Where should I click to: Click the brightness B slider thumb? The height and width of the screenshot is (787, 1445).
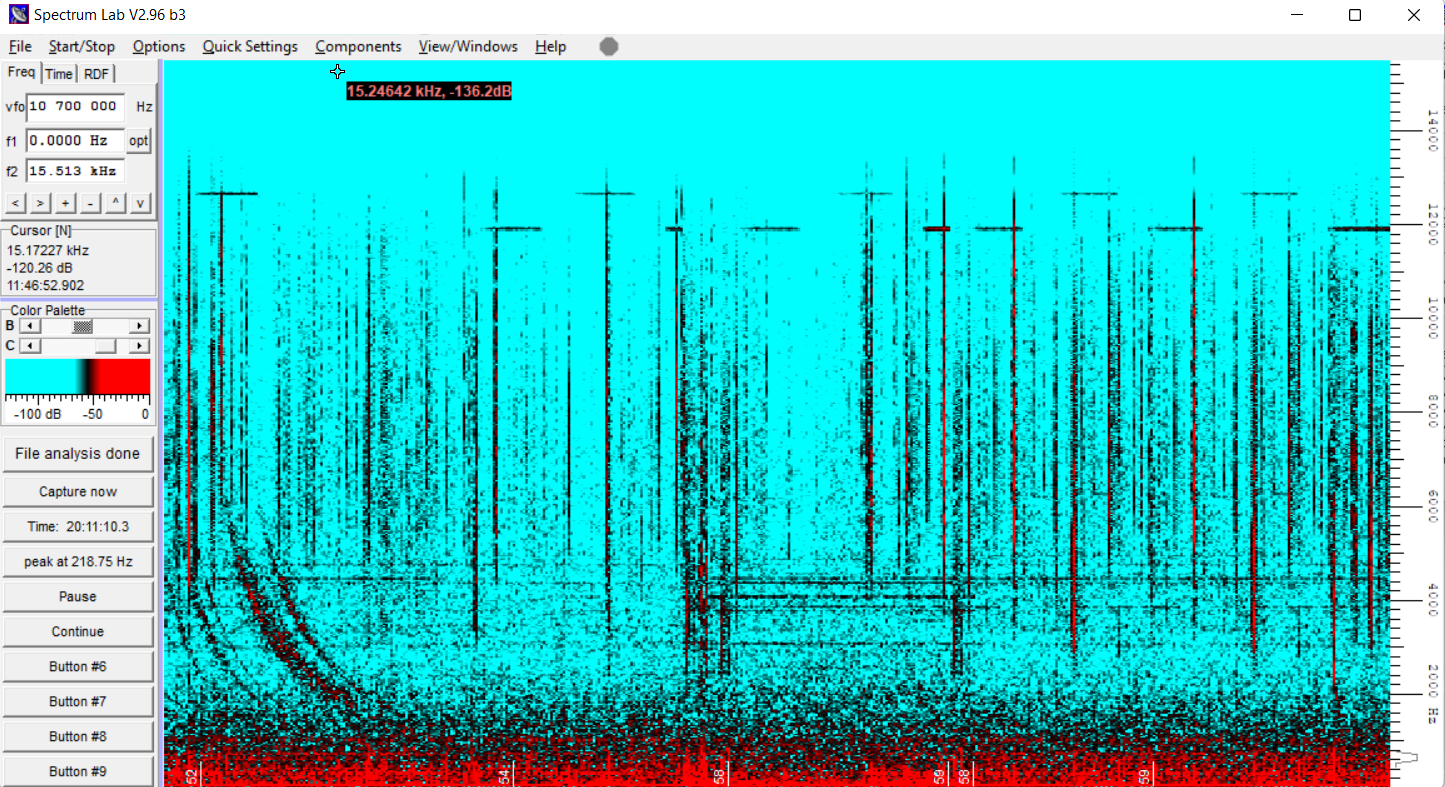[x=83, y=326]
